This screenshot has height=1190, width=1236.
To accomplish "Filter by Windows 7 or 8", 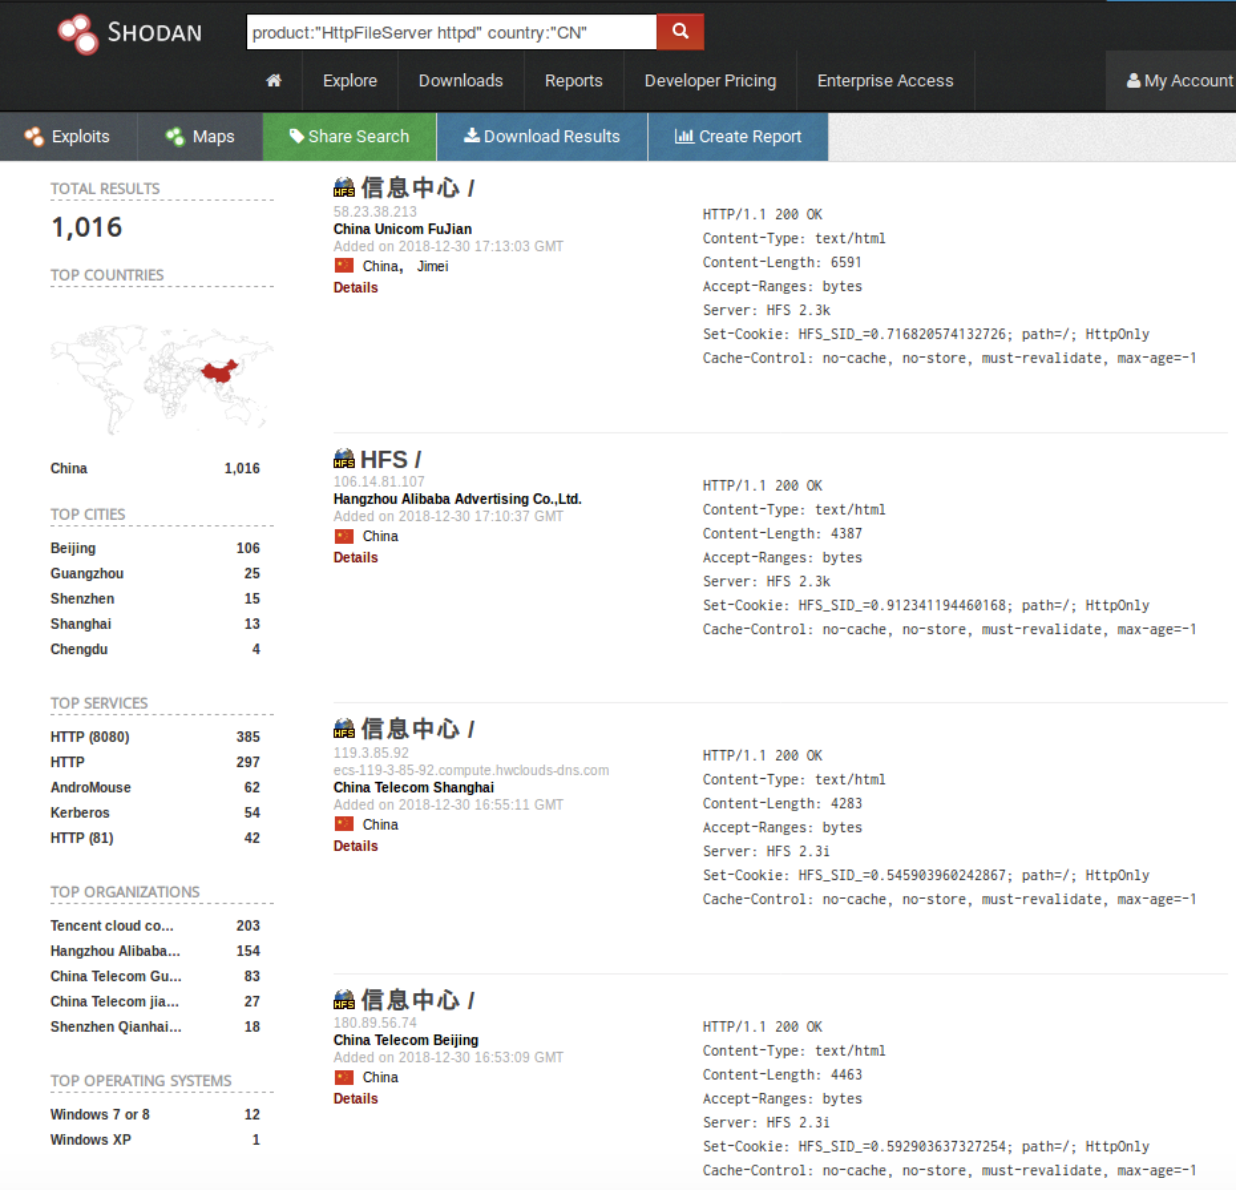I will pyautogui.click(x=100, y=1115).
